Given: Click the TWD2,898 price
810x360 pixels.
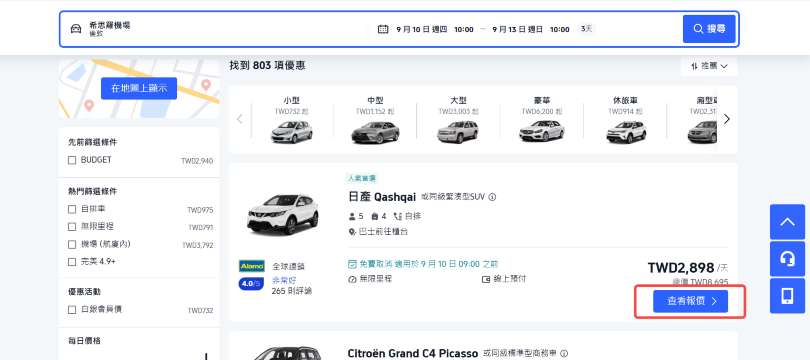Looking at the screenshot, I should click(x=681, y=268).
